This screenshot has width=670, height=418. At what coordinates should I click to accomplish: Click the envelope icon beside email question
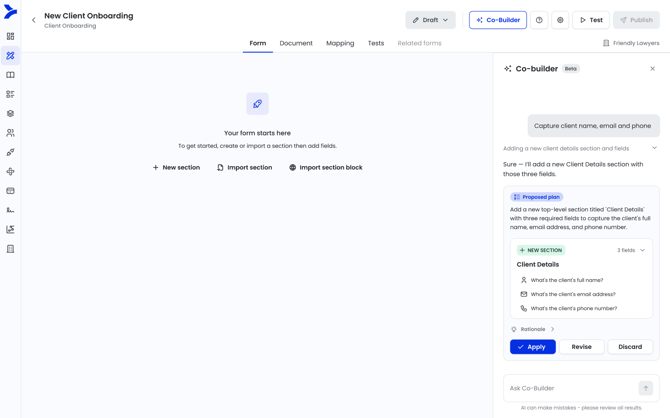pyautogui.click(x=523, y=294)
